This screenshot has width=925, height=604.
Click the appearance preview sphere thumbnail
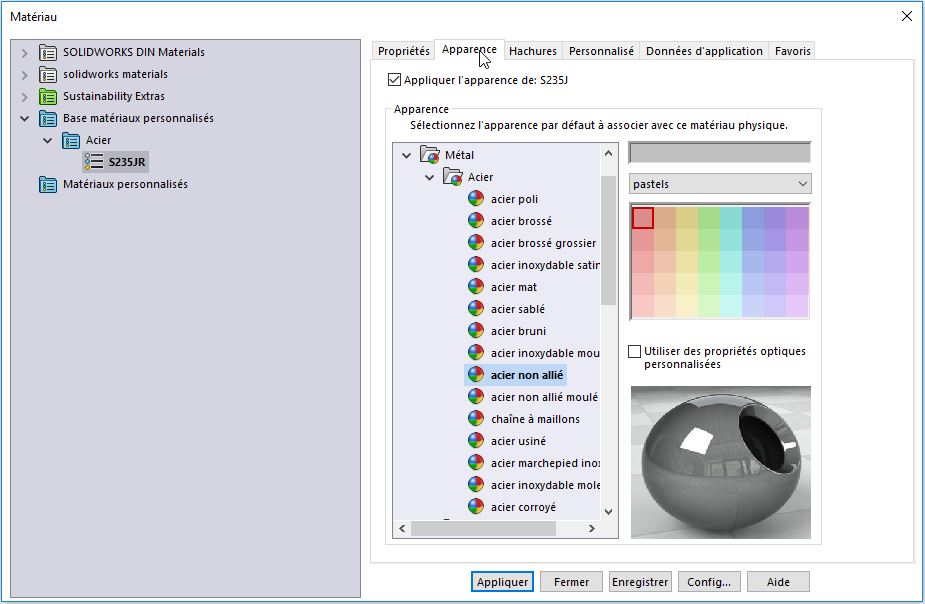click(x=720, y=462)
